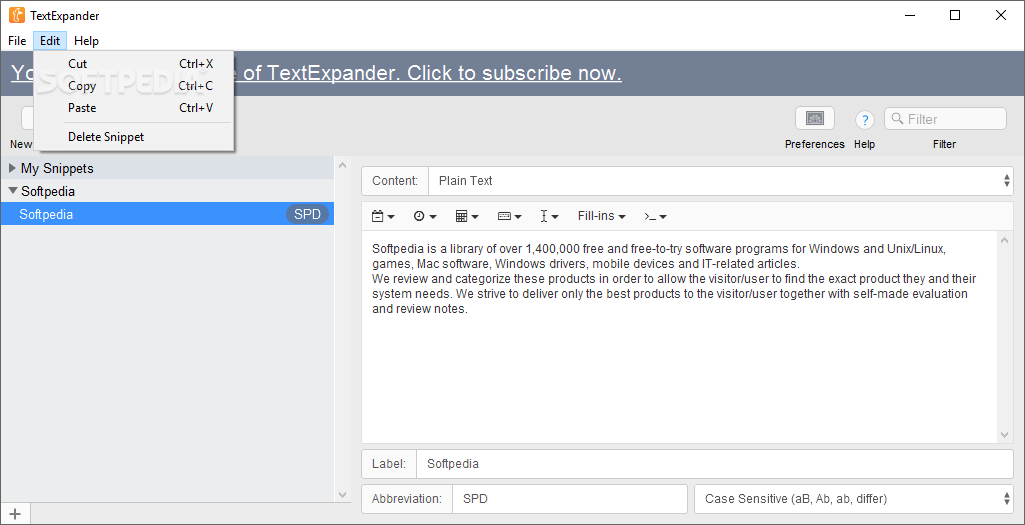This screenshot has width=1025, height=525.
Task: Click the magnifier icon in Filter box
Action: [x=898, y=118]
